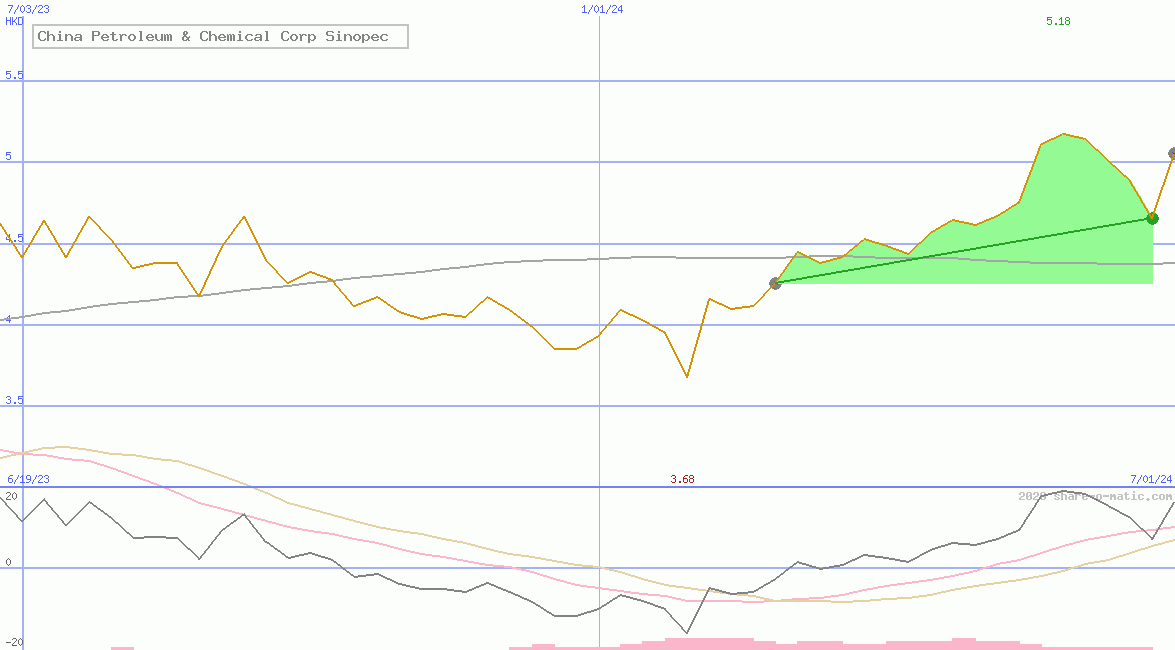
Task: Click the 5 price axis label
Action: tap(9, 156)
